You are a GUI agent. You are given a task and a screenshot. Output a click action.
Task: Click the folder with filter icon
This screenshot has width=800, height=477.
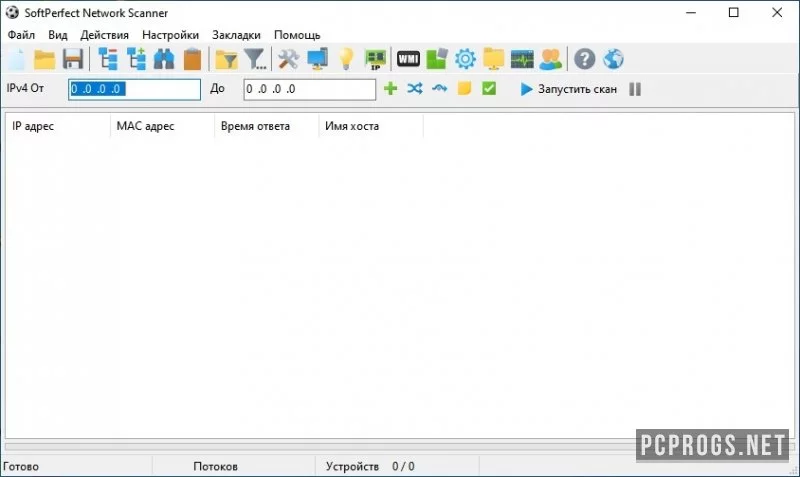click(226, 59)
